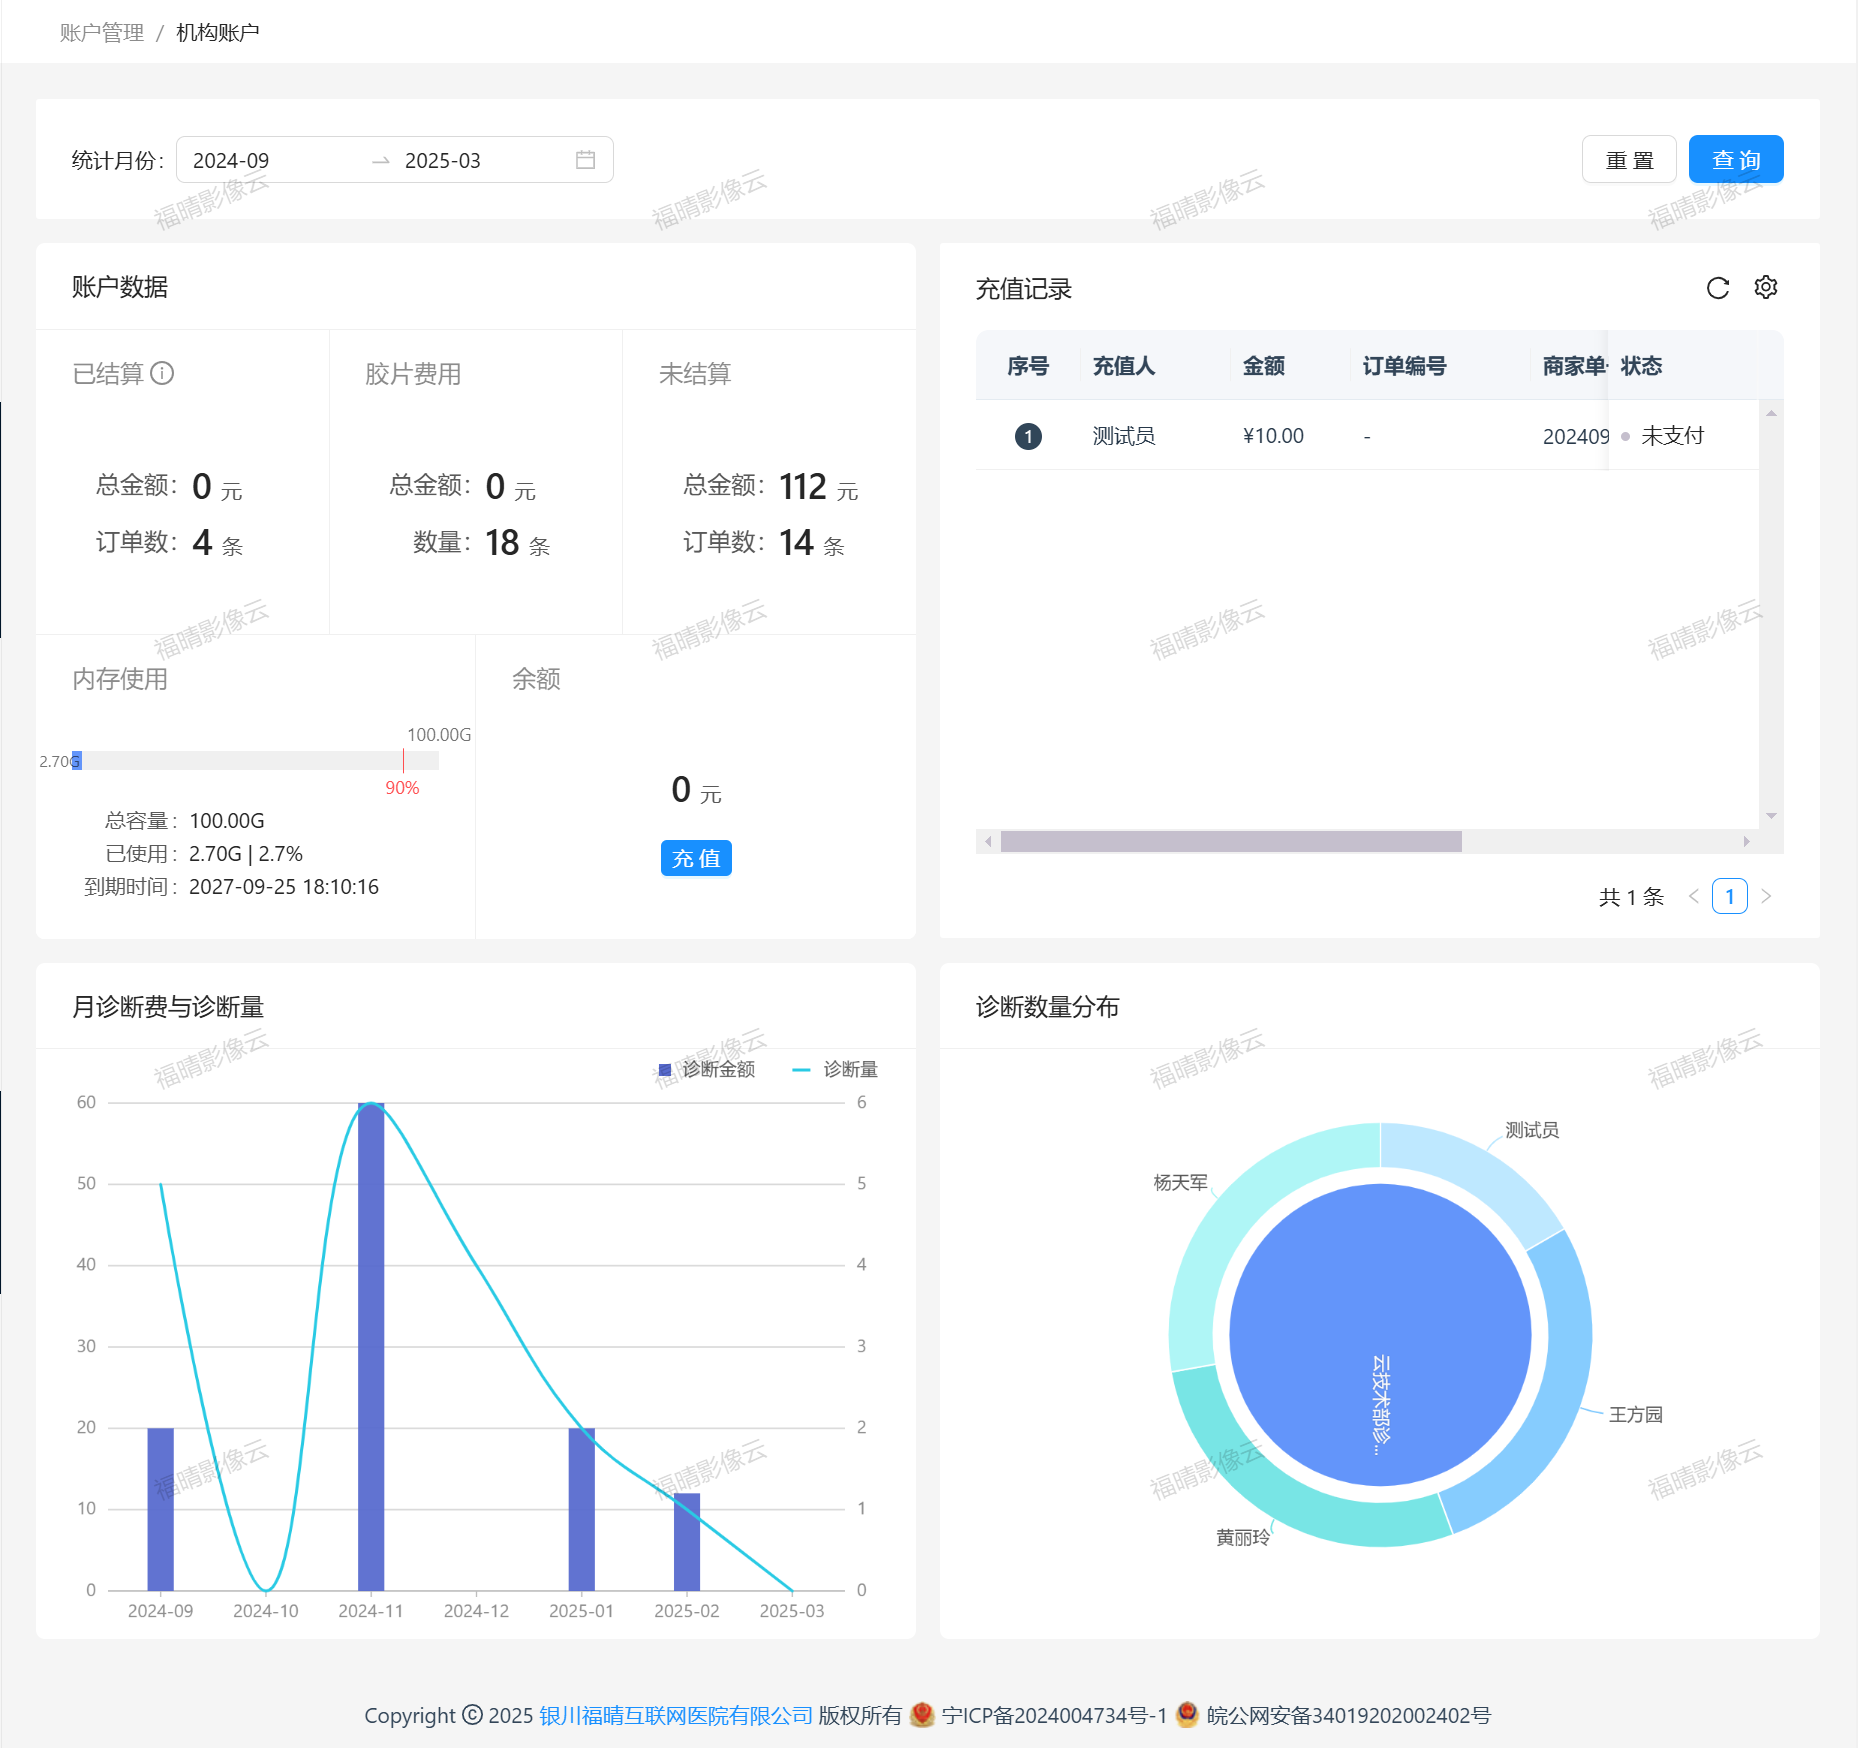Click 账户管理 in breadcrumb

coord(102,33)
